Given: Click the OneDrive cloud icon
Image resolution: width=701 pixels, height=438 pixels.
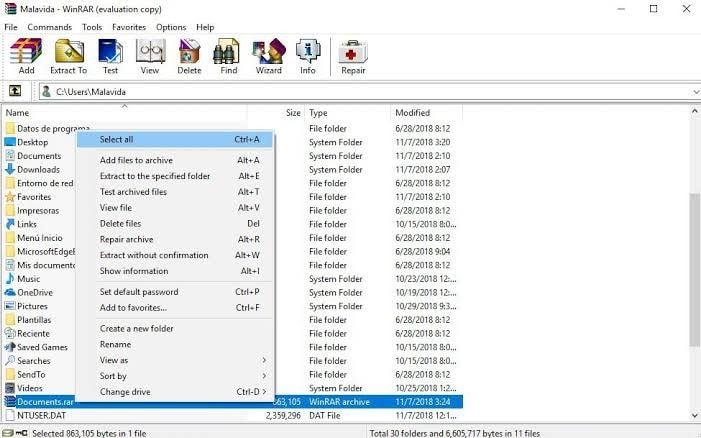Looking at the screenshot, I should pos(10,292).
